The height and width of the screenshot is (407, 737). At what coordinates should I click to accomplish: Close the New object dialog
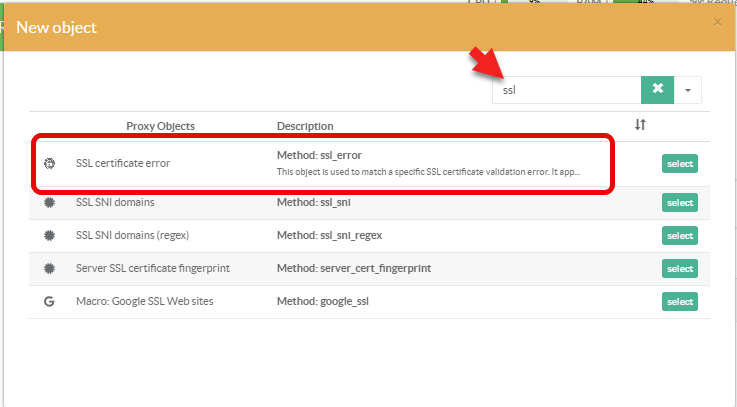tap(716, 22)
